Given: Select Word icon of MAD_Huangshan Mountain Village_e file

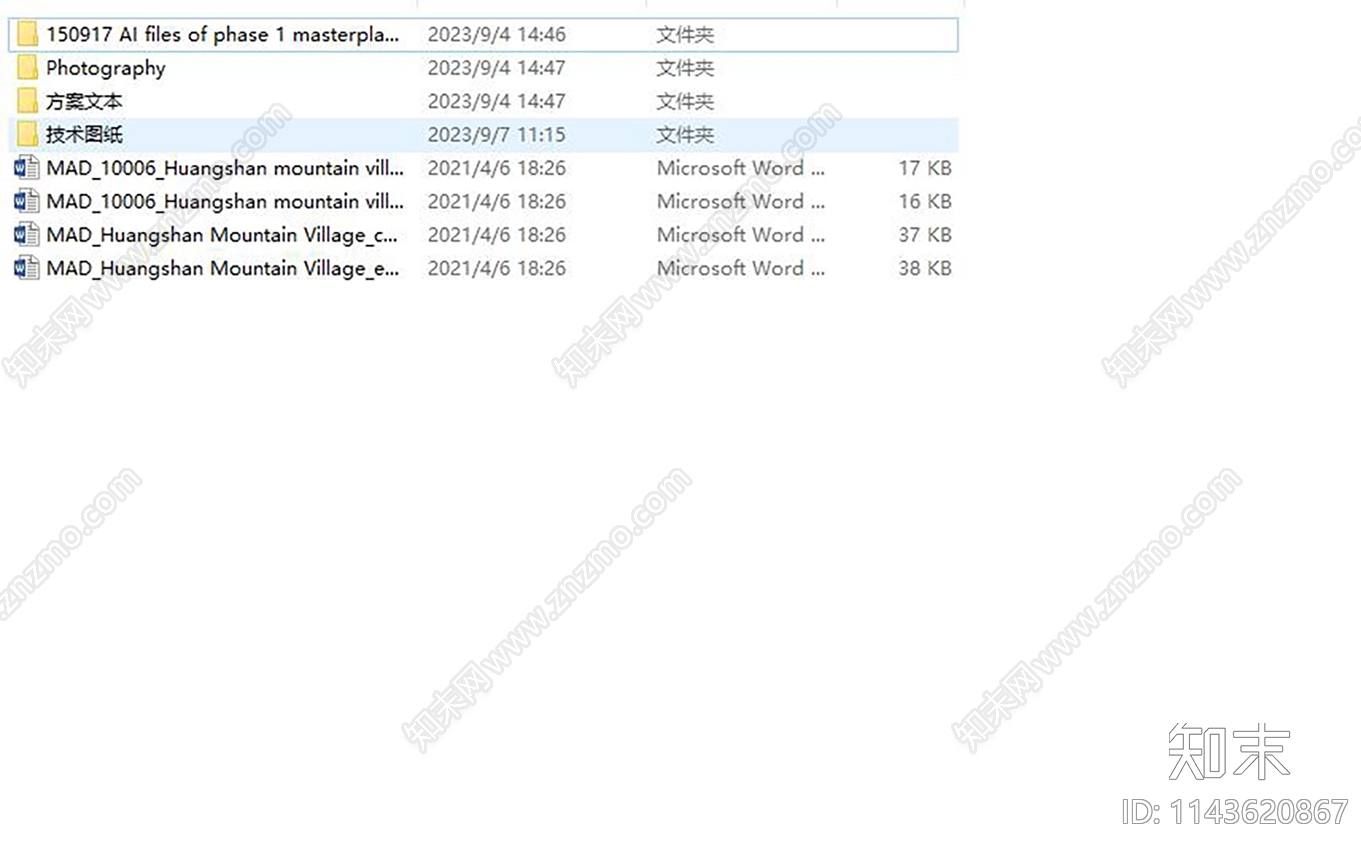Looking at the screenshot, I should 27,268.
